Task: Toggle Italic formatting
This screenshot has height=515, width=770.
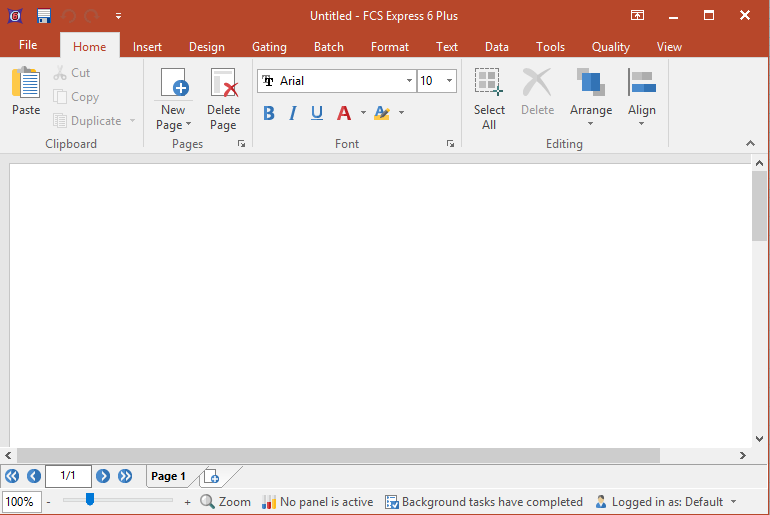Action: 293,113
